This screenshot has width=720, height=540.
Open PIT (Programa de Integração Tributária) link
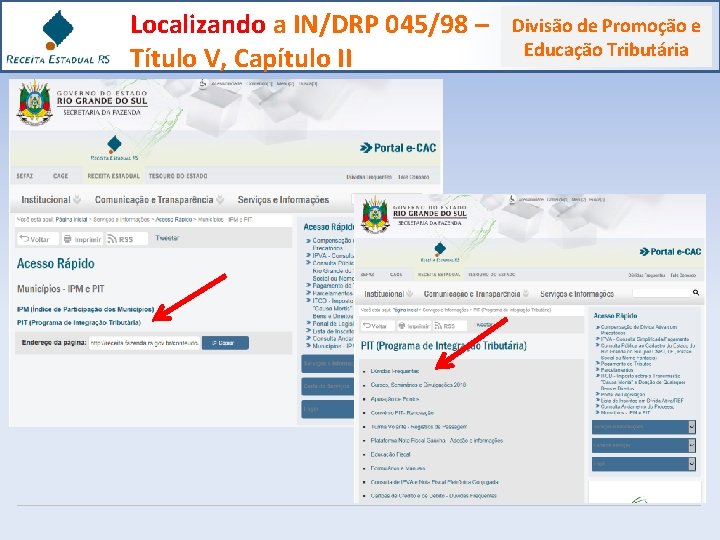click(x=79, y=322)
